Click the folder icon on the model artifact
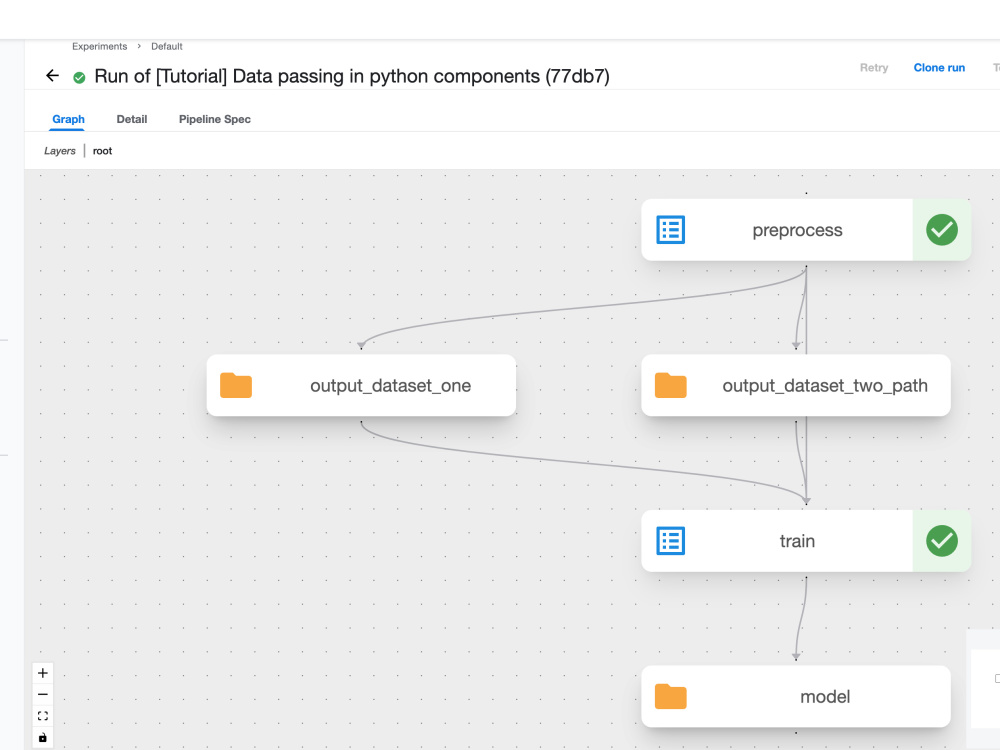 pos(670,696)
